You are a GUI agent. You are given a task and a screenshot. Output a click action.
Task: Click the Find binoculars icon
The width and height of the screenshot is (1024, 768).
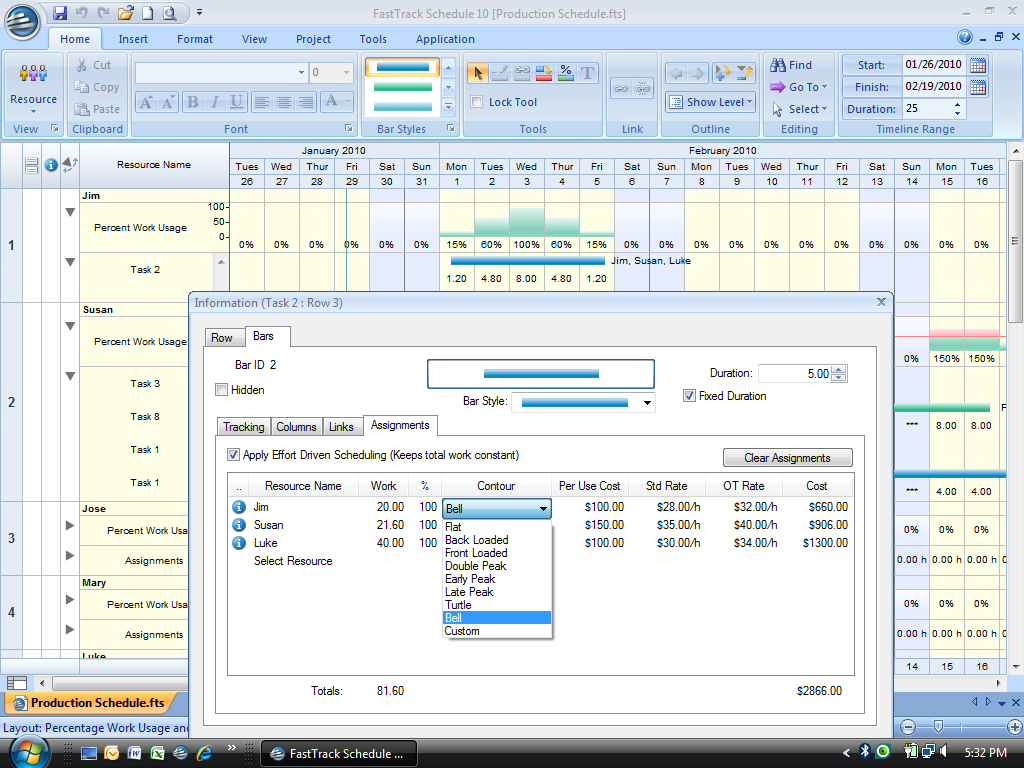point(778,65)
